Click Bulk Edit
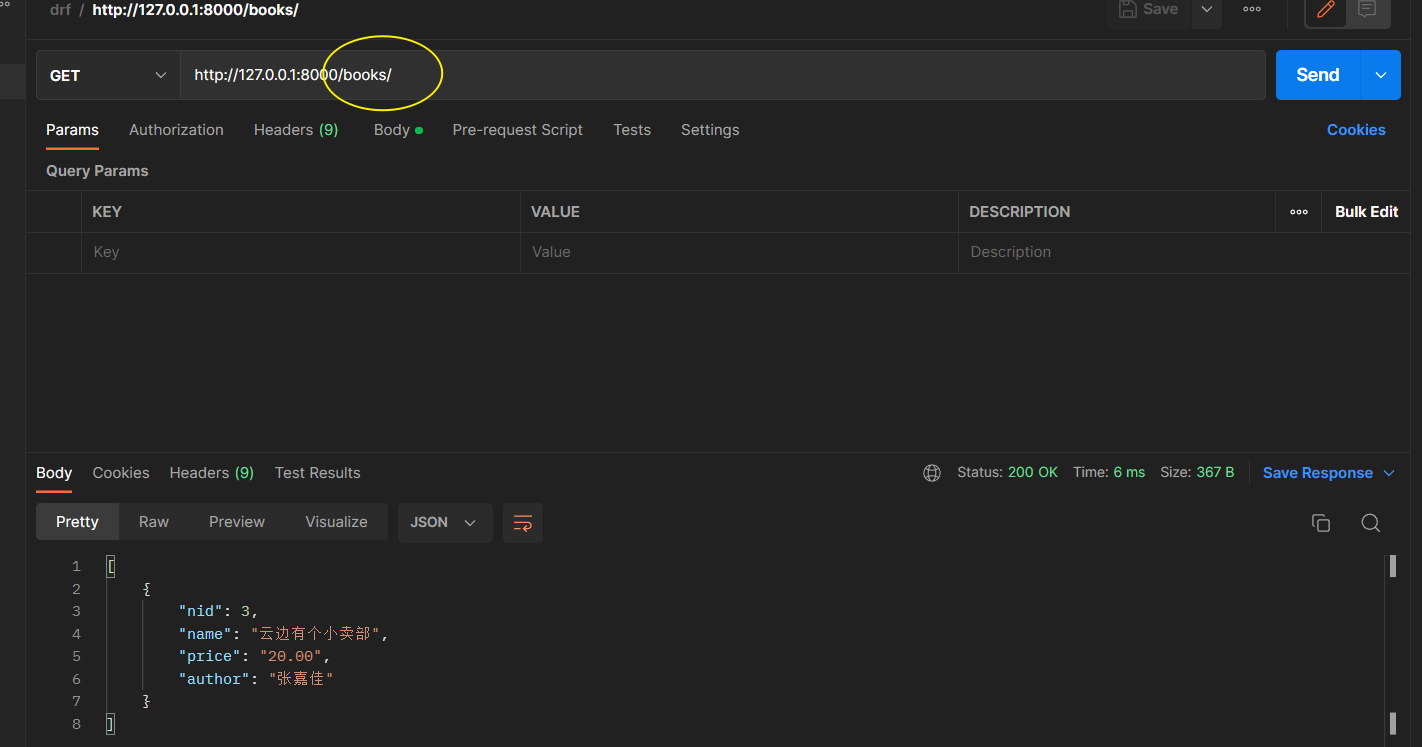The image size is (1422, 747). (x=1366, y=212)
